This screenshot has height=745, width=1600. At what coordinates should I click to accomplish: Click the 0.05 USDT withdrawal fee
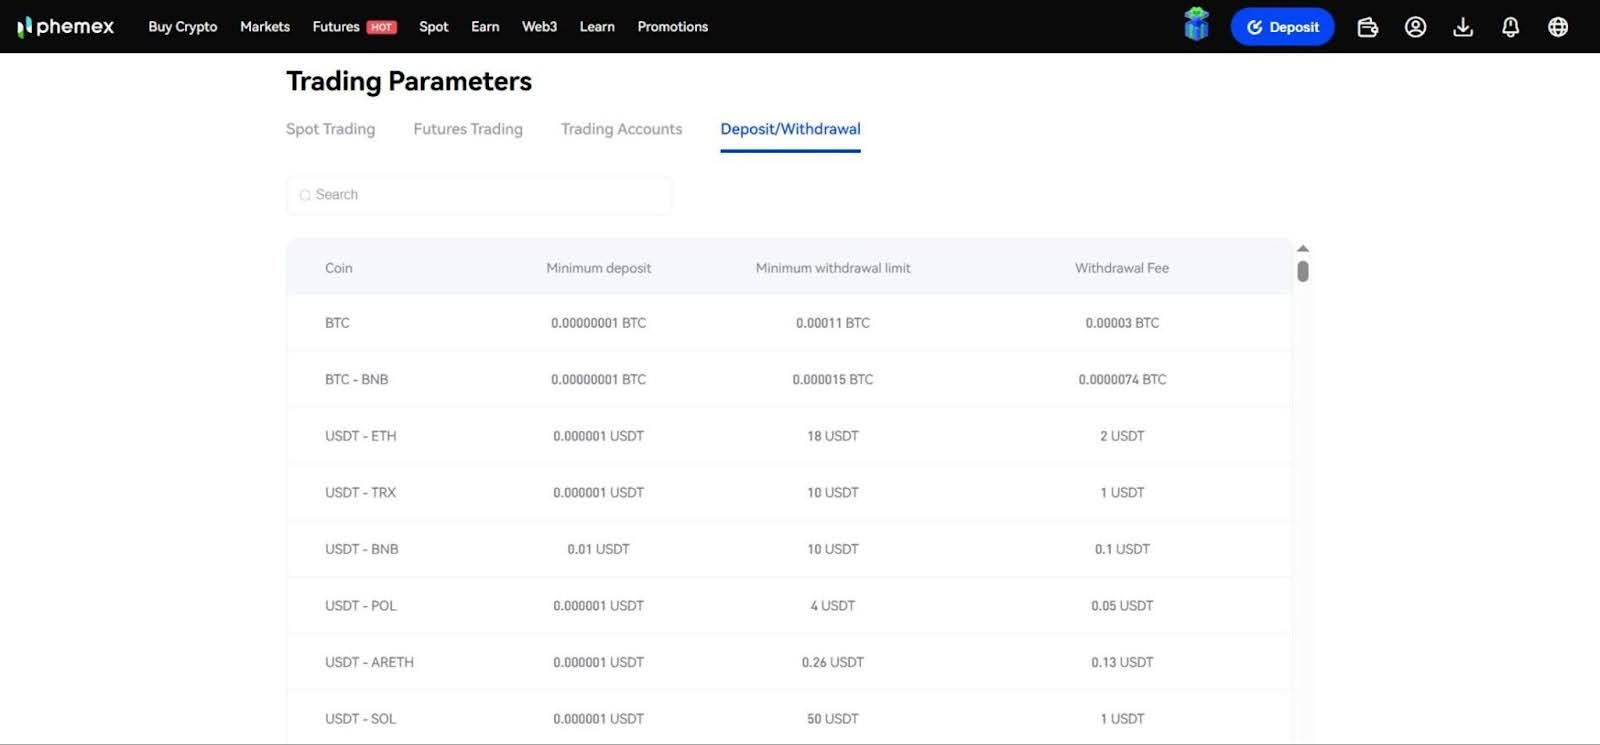pyautogui.click(x=1122, y=606)
